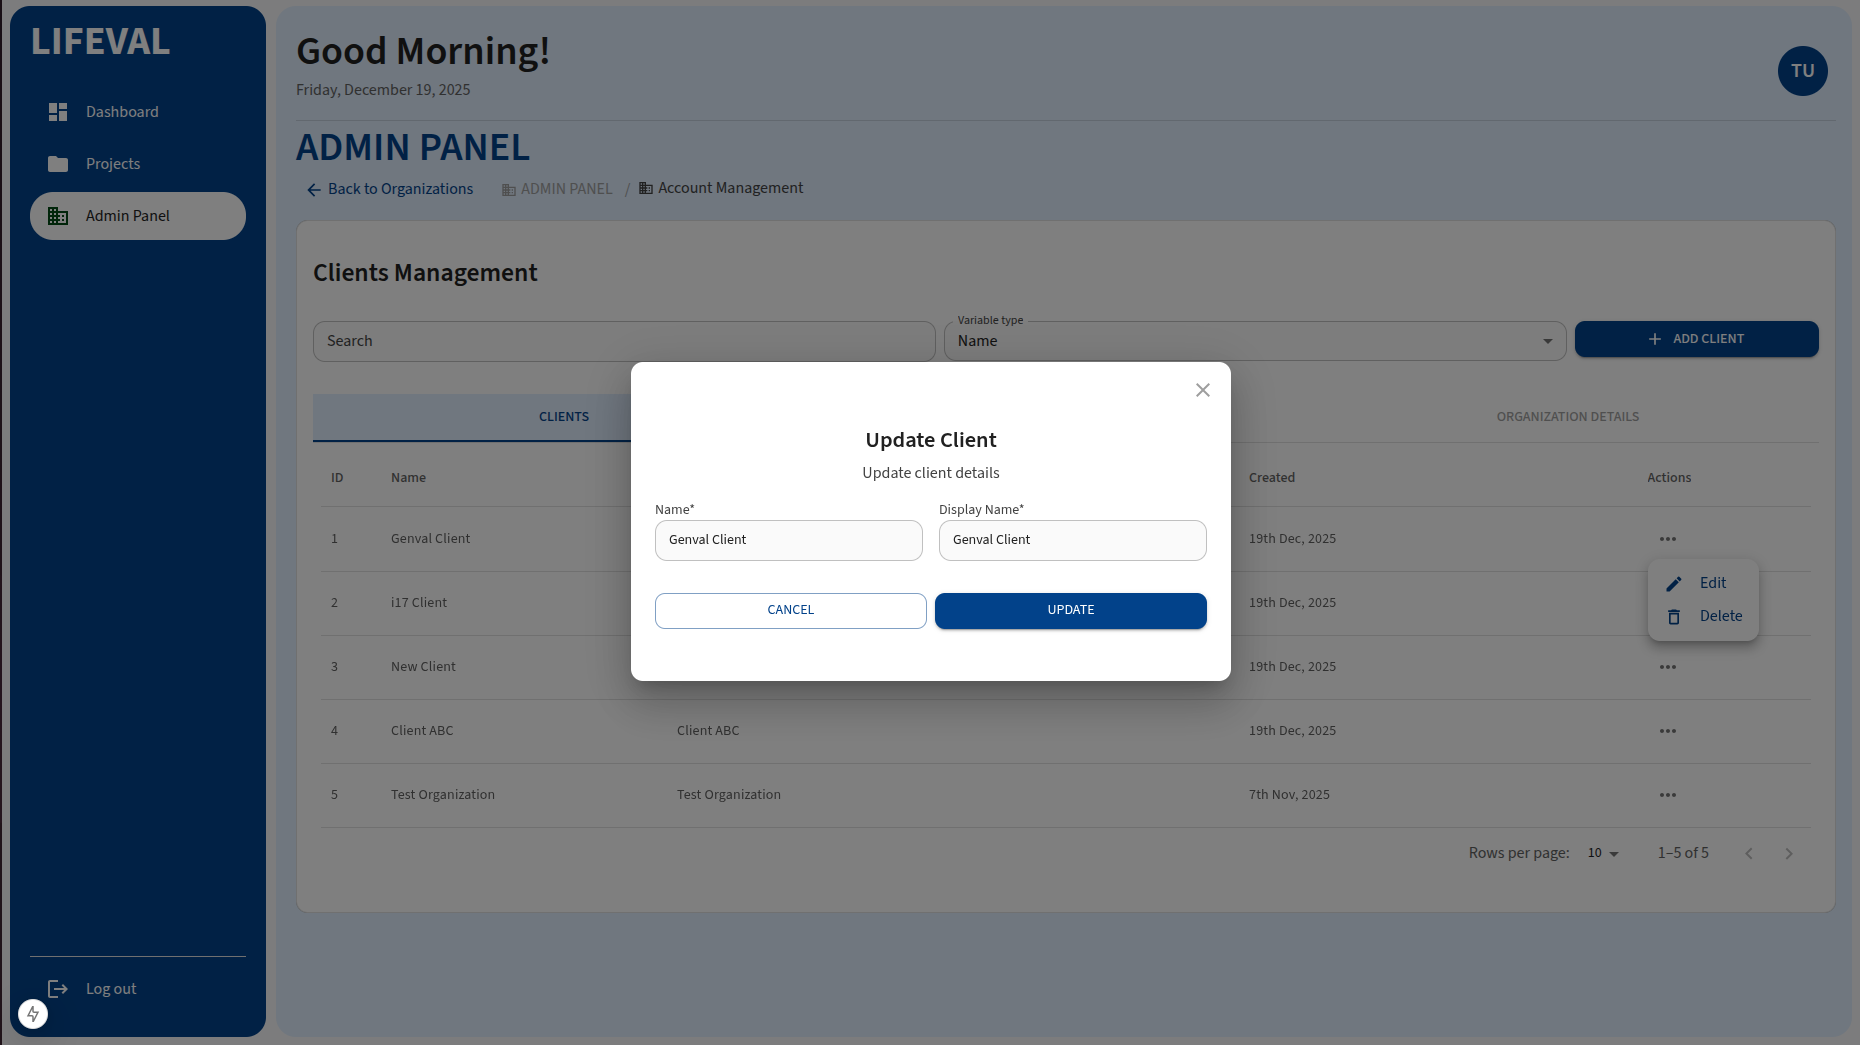
Task: Click the UPDATE button in the dialog
Action: [x=1070, y=610]
